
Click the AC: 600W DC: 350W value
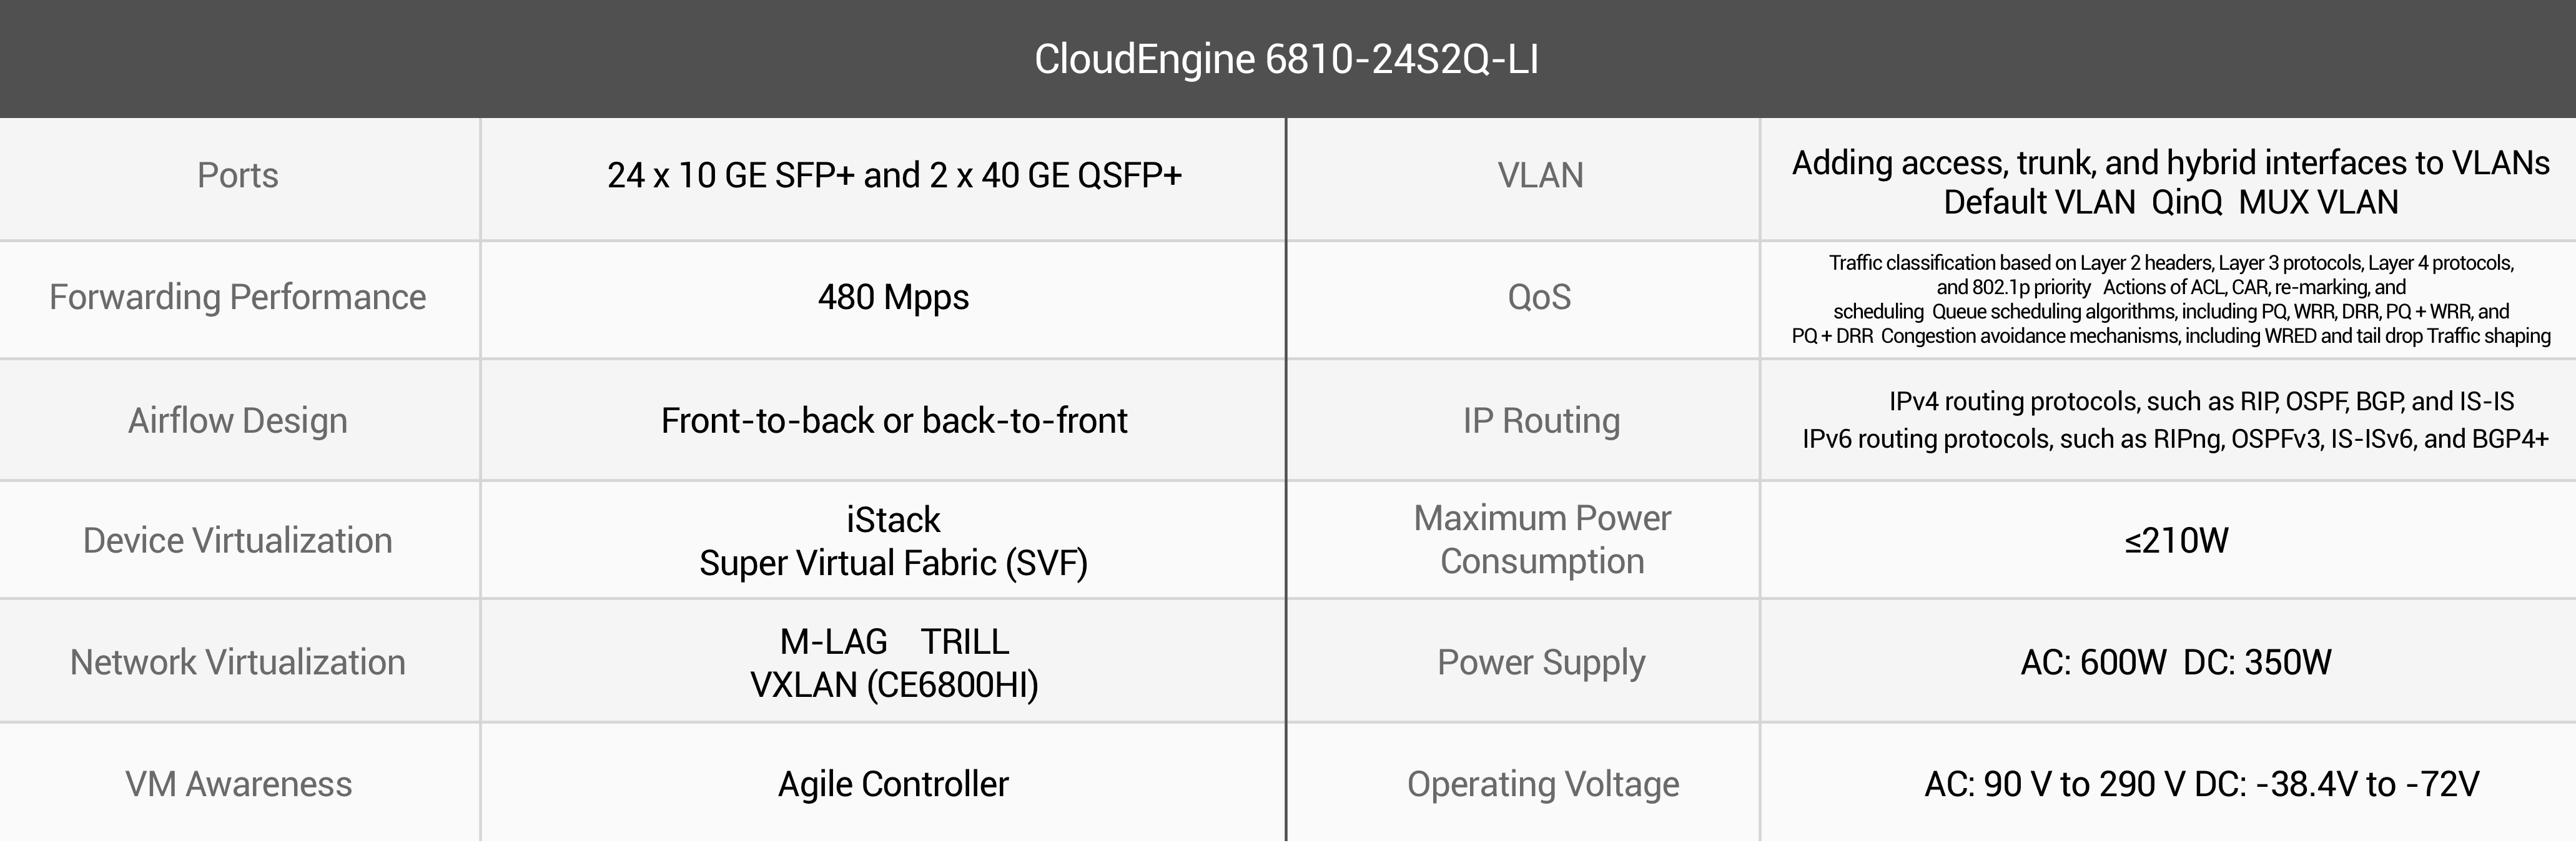[x=2176, y=663]
